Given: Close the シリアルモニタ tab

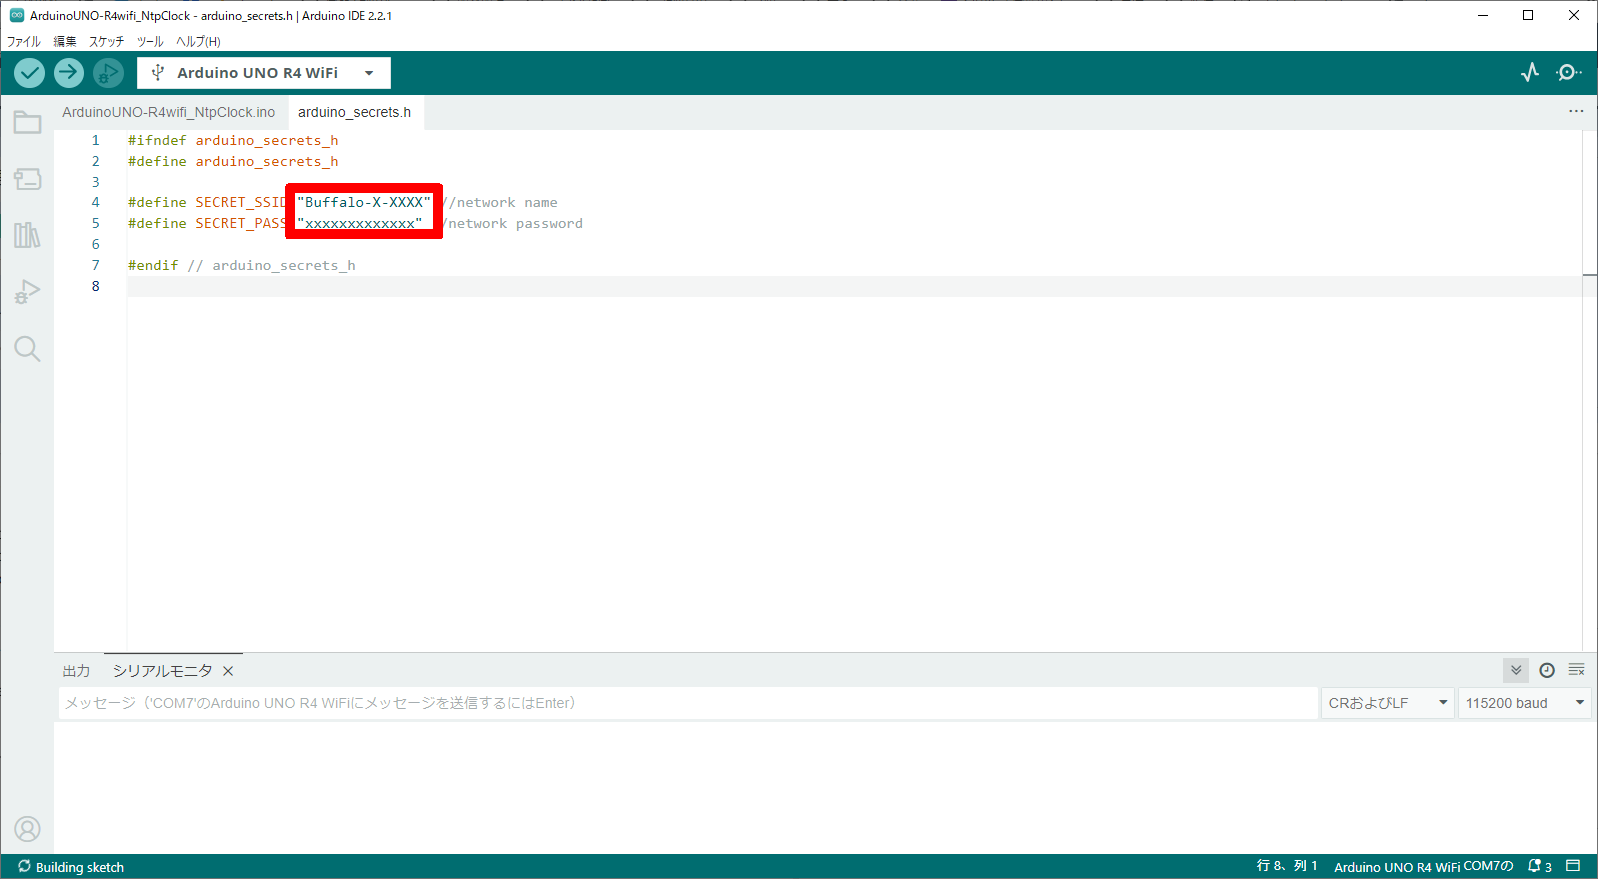Looking at the screenshot, I should tap(228, 671).
